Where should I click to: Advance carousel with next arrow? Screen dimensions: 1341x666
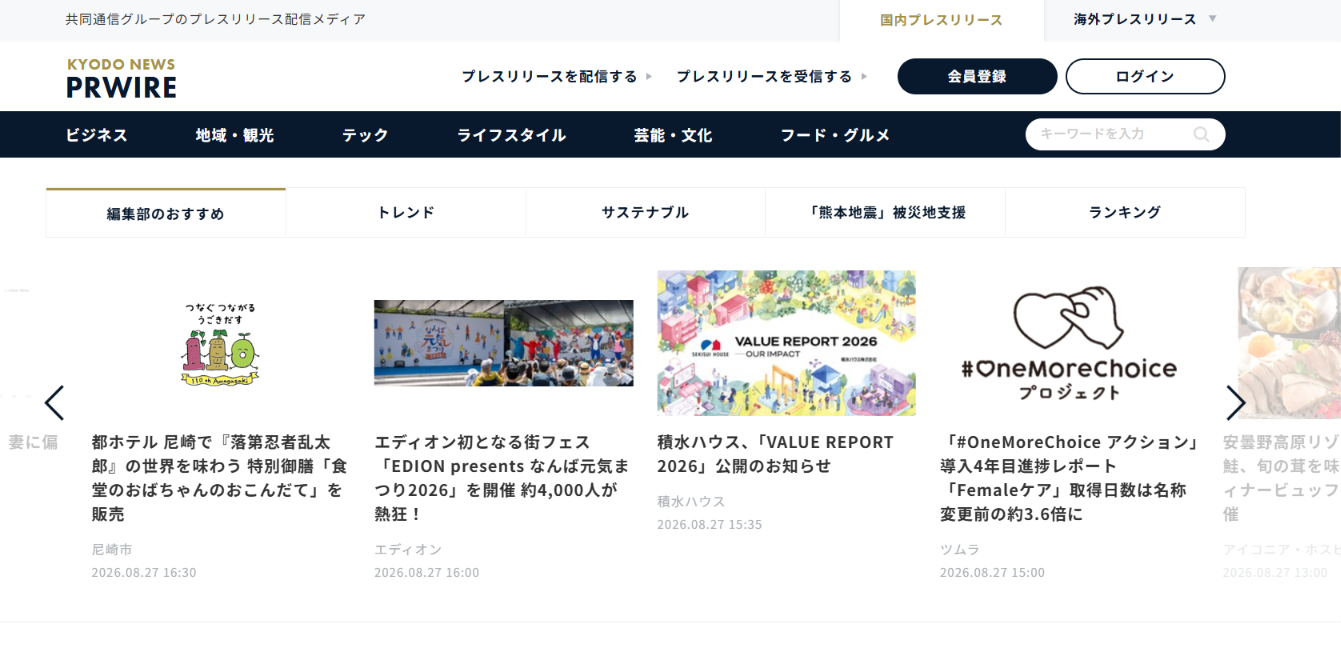click(1236, 403)
